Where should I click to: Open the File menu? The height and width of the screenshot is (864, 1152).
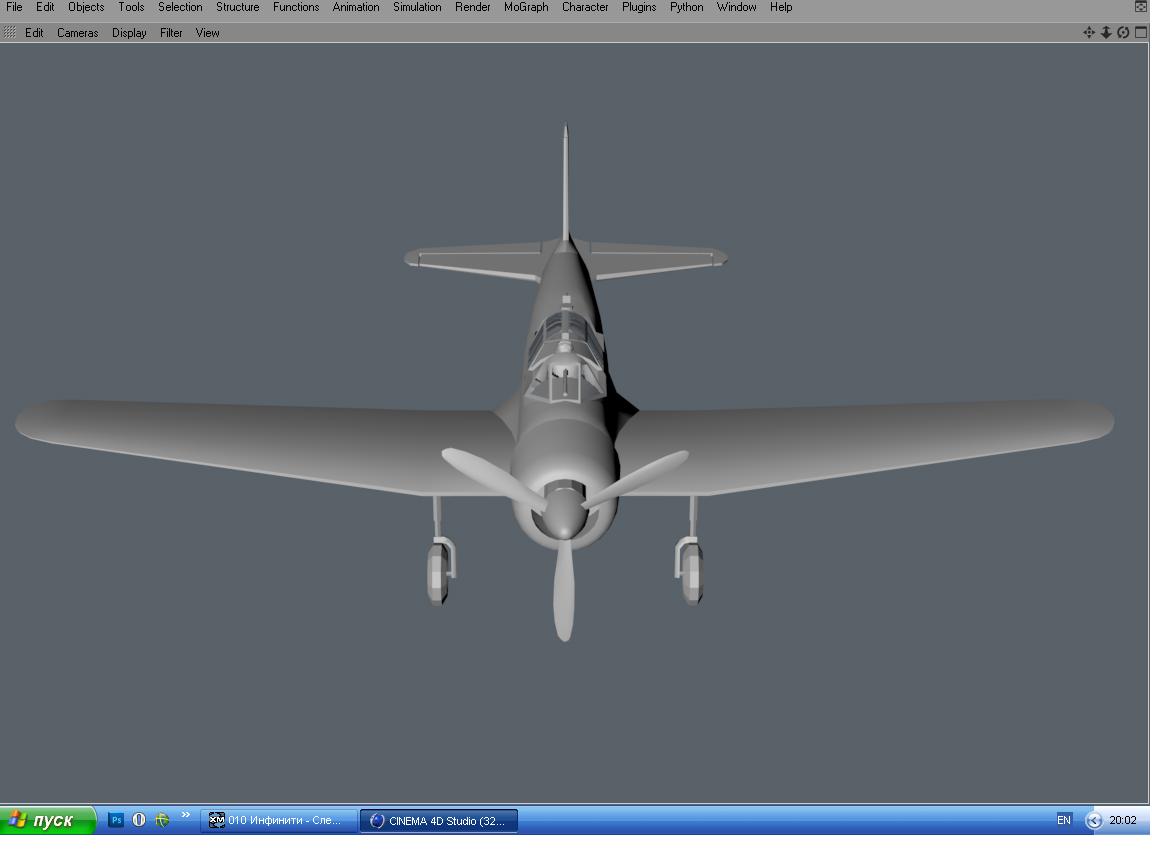[x=14, y=7]
